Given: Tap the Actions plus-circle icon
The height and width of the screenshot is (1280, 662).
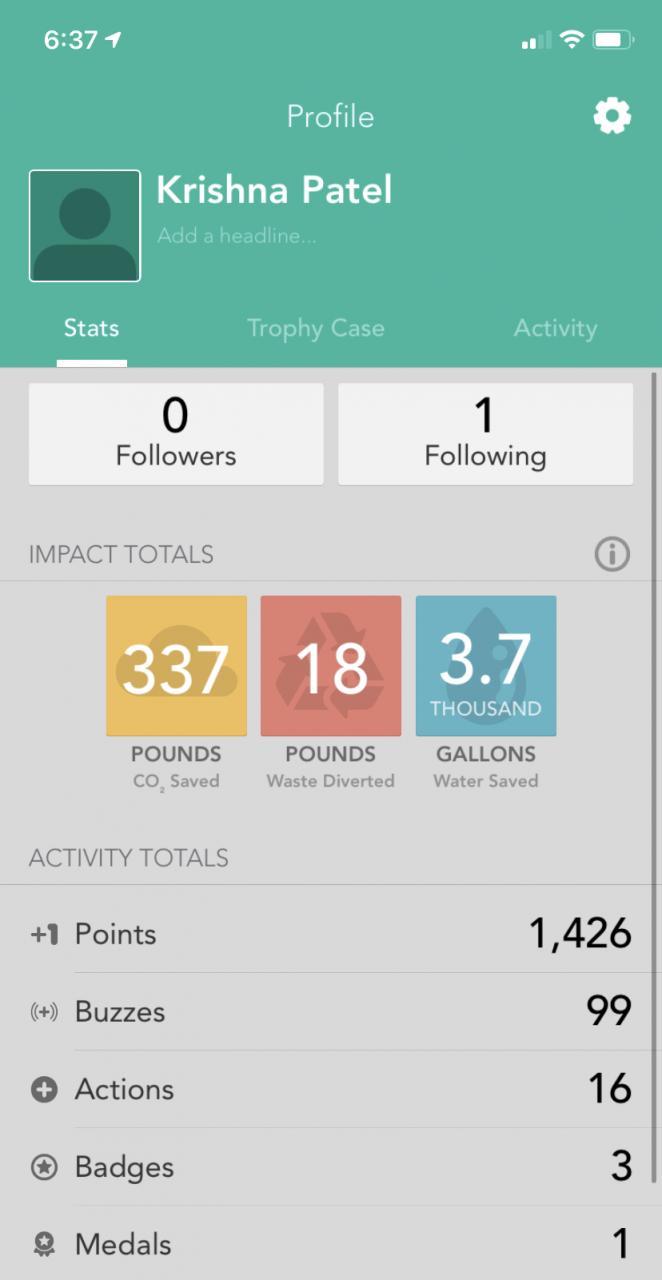Looking at the screenshot, I should click(x=44, y=1090).
